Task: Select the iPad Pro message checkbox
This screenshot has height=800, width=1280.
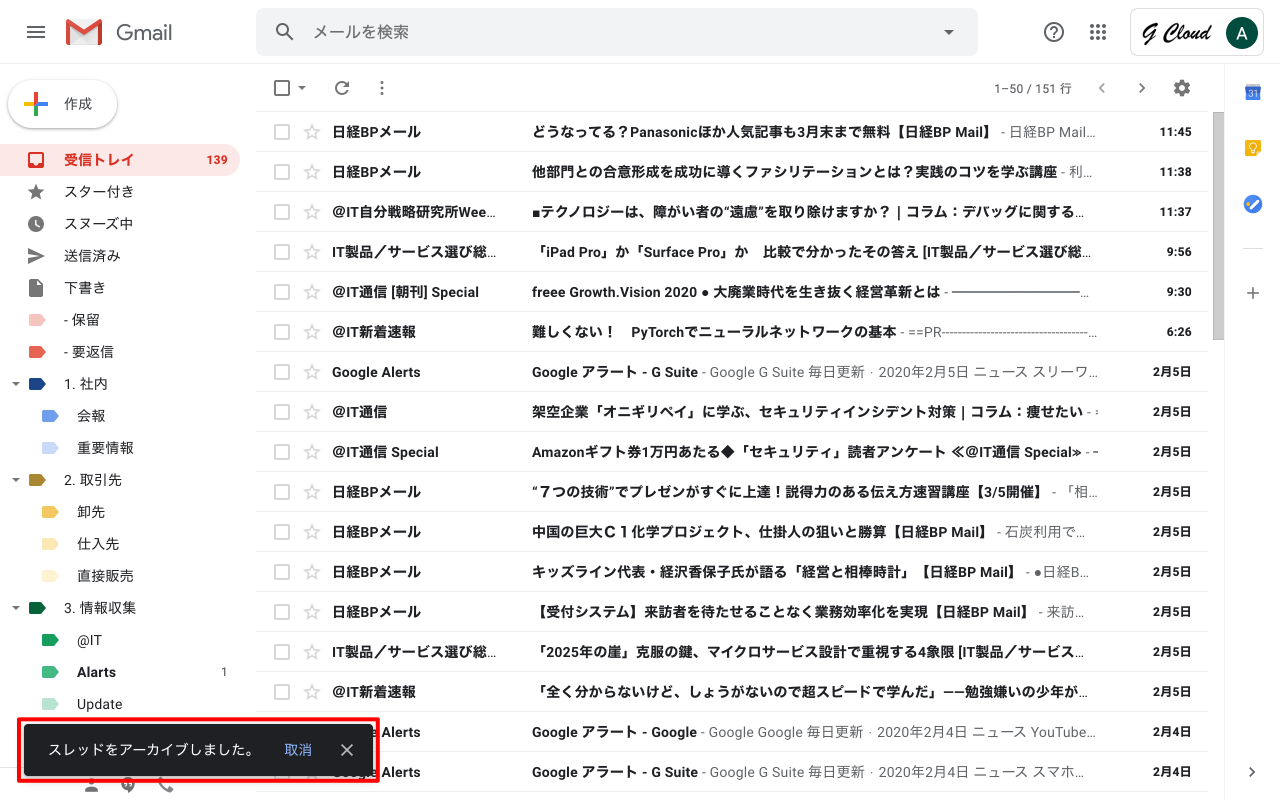Action: (x=282, y=252)
